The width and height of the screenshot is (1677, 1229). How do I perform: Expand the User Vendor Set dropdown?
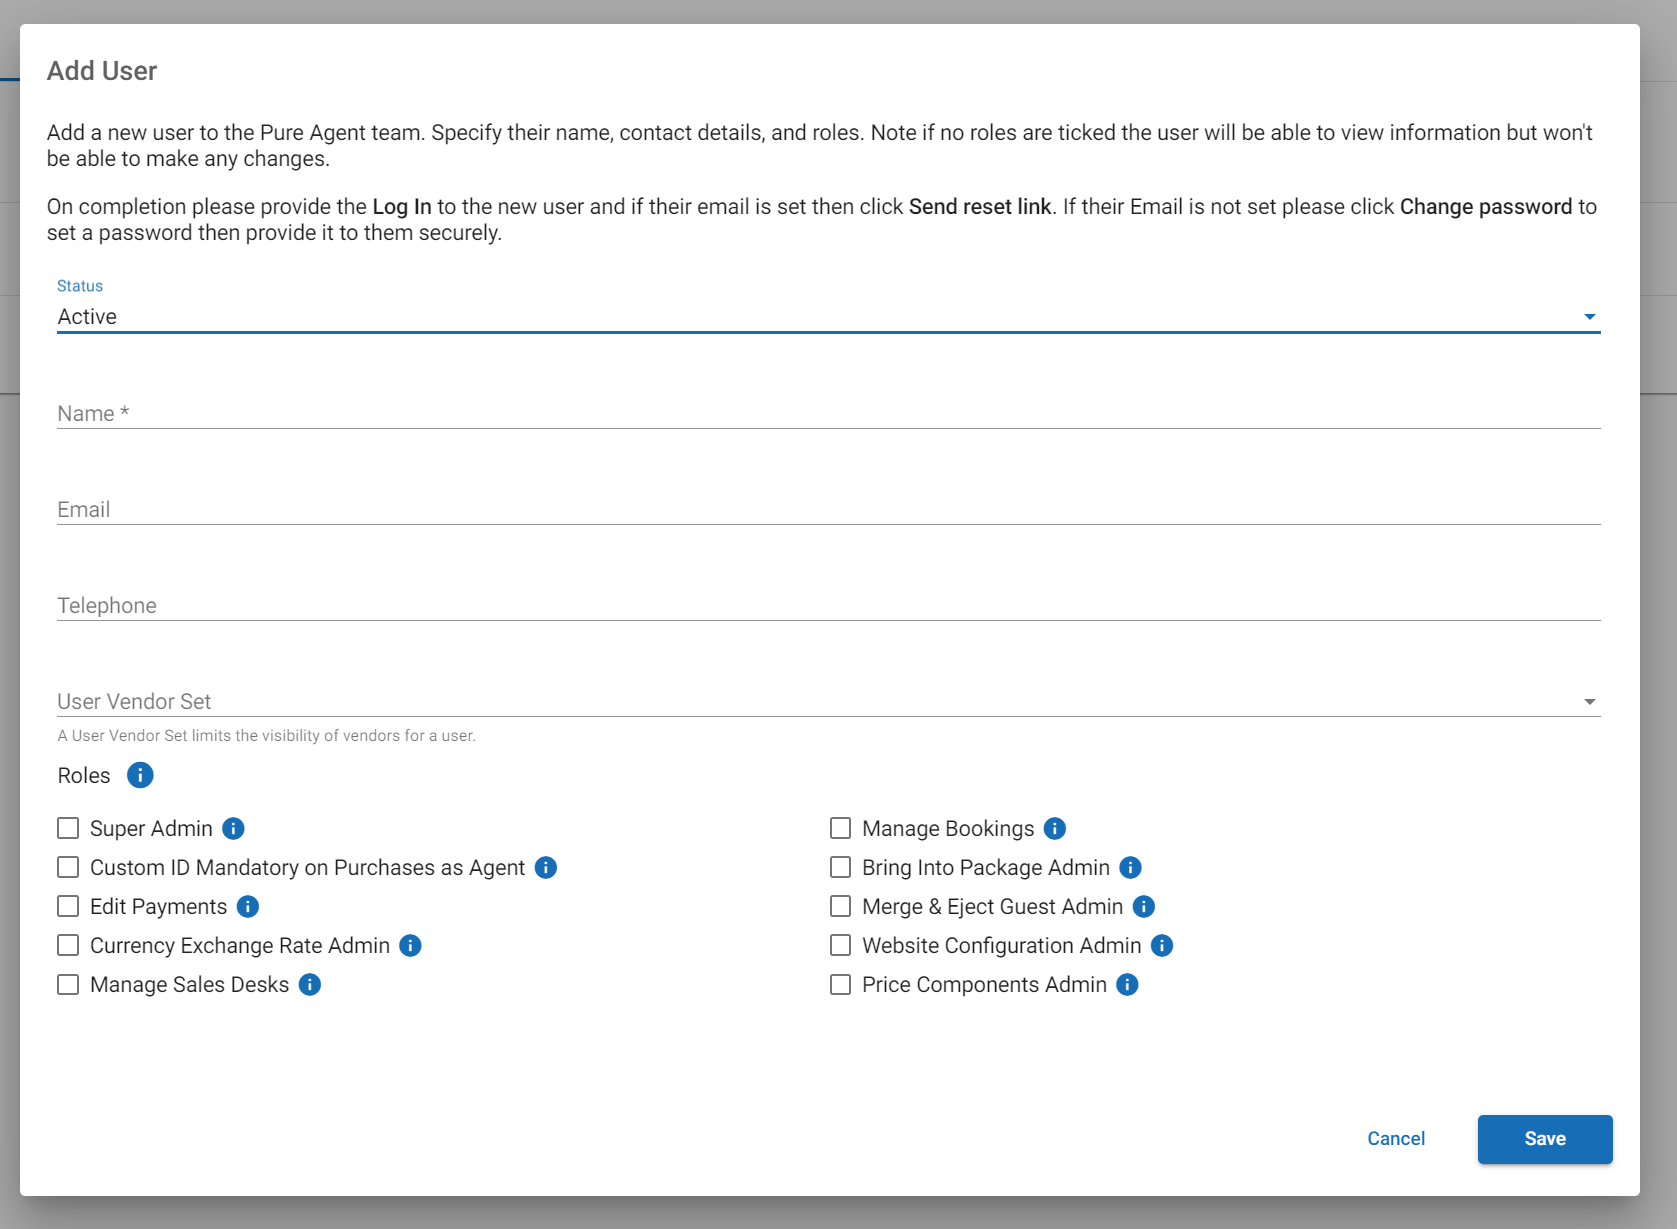point(828,701)
